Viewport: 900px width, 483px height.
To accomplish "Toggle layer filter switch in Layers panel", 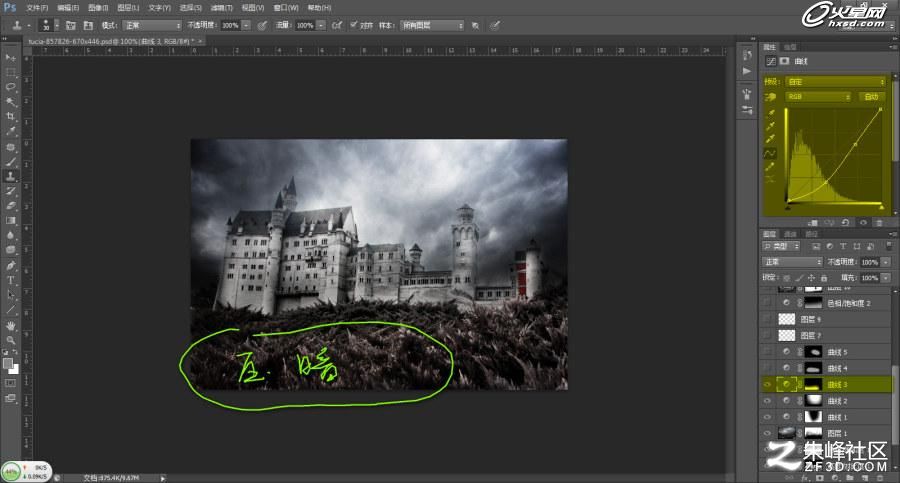I will (x=889, y=246).
